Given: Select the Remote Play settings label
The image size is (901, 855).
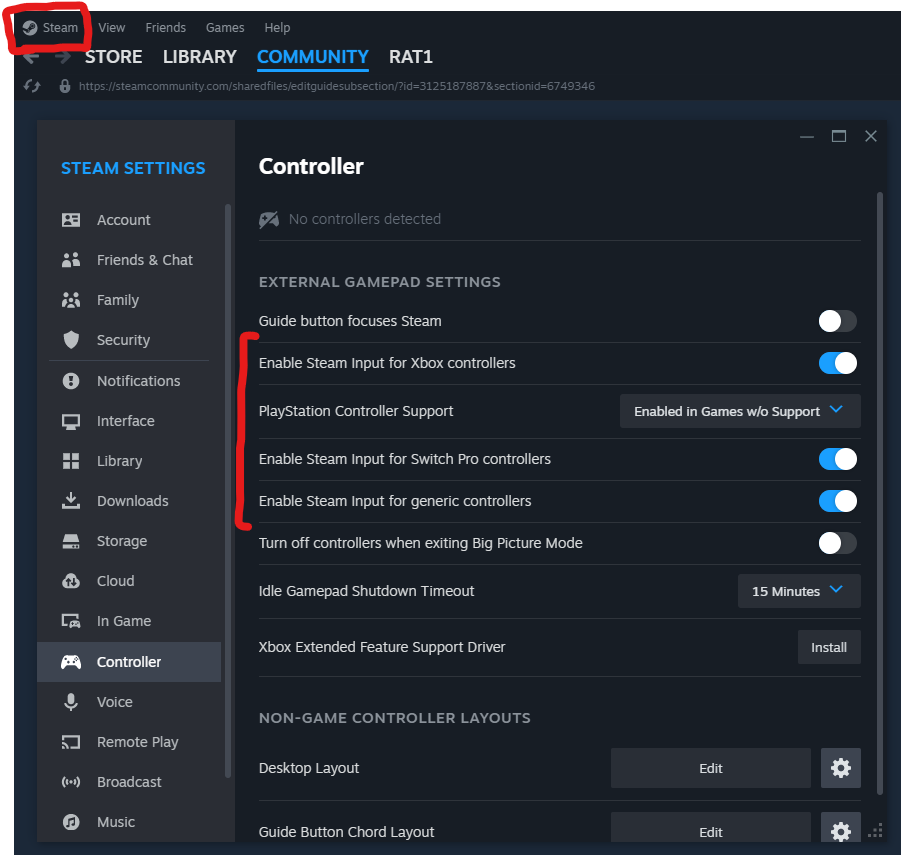Looking at the screenshot, I should pyautogui.click(x=137, y=742).
